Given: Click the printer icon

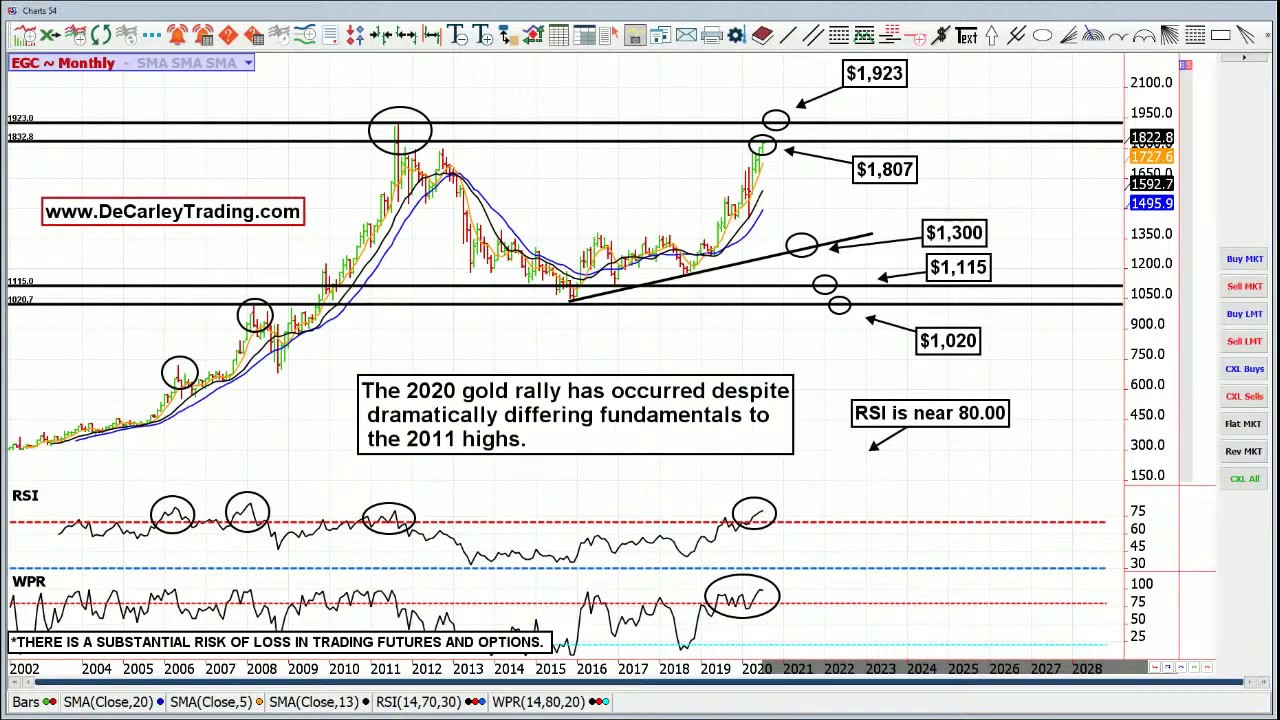Looking at the screenshot, I should click(712, 36).
